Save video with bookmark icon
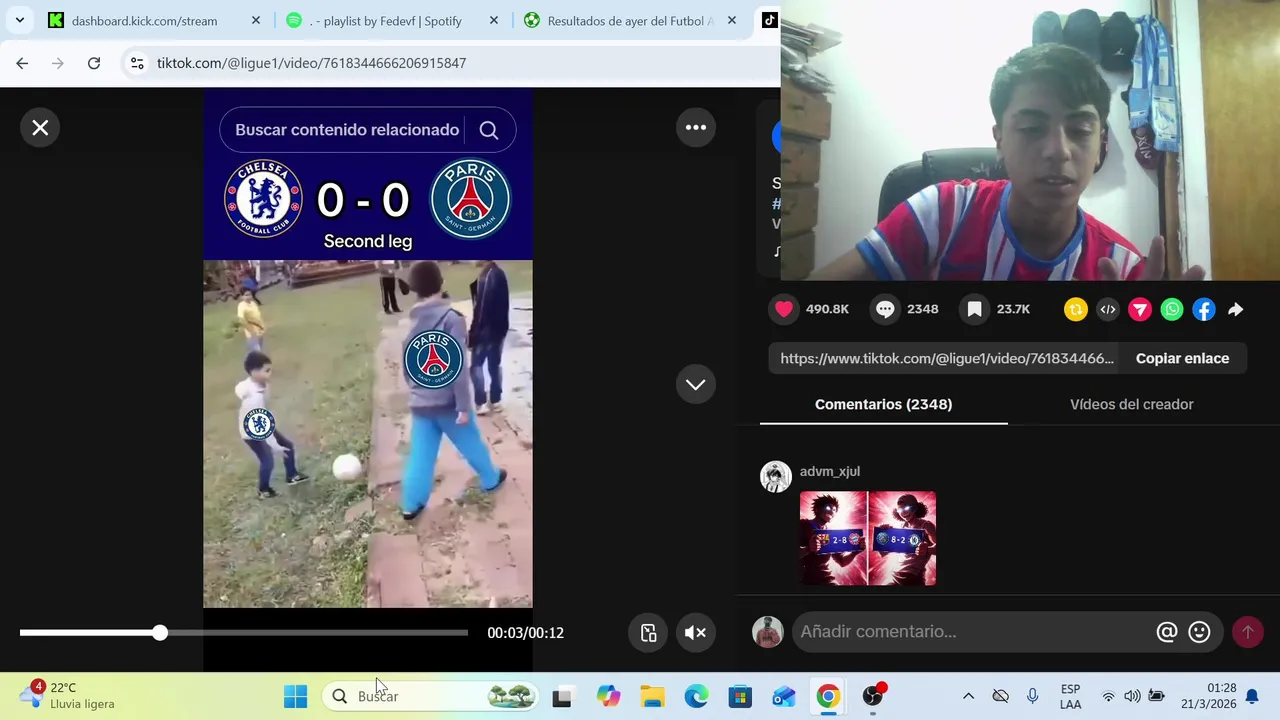This screenshot has height=720, width=1280. pyautogui.click(x=974, y=309)
